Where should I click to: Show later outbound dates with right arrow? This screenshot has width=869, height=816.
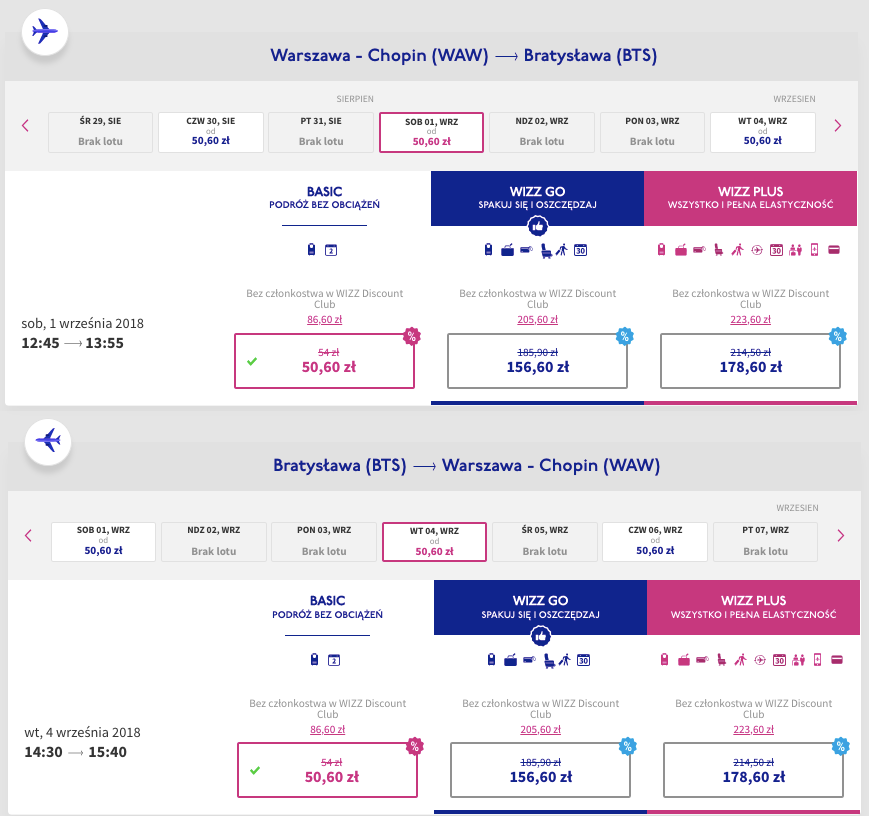[x=838, y=126]
